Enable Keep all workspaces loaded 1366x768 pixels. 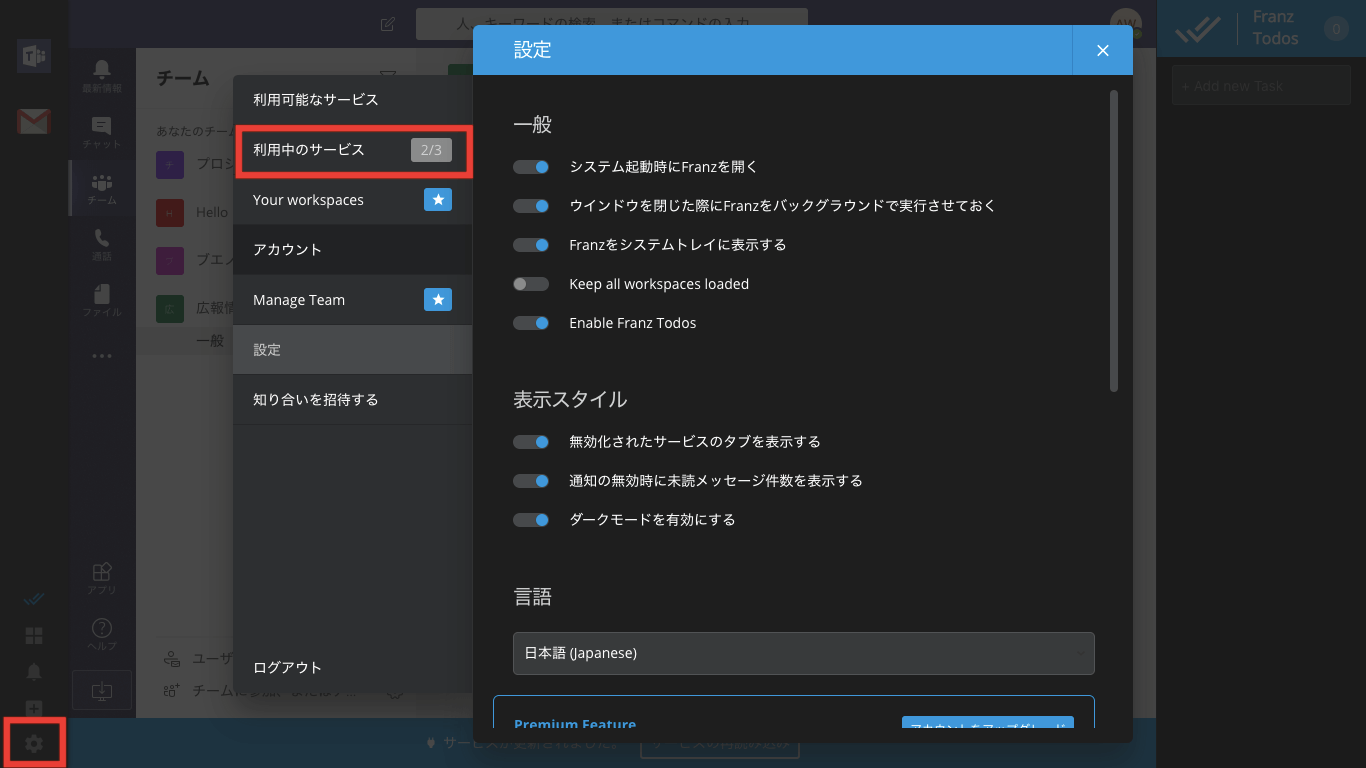[x=531, y=284]
